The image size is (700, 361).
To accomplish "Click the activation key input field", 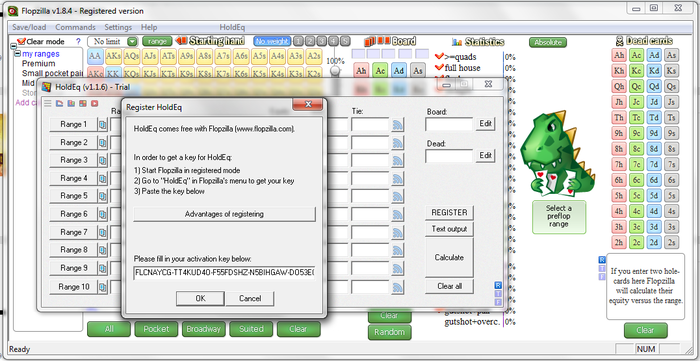I will (224, 272).
